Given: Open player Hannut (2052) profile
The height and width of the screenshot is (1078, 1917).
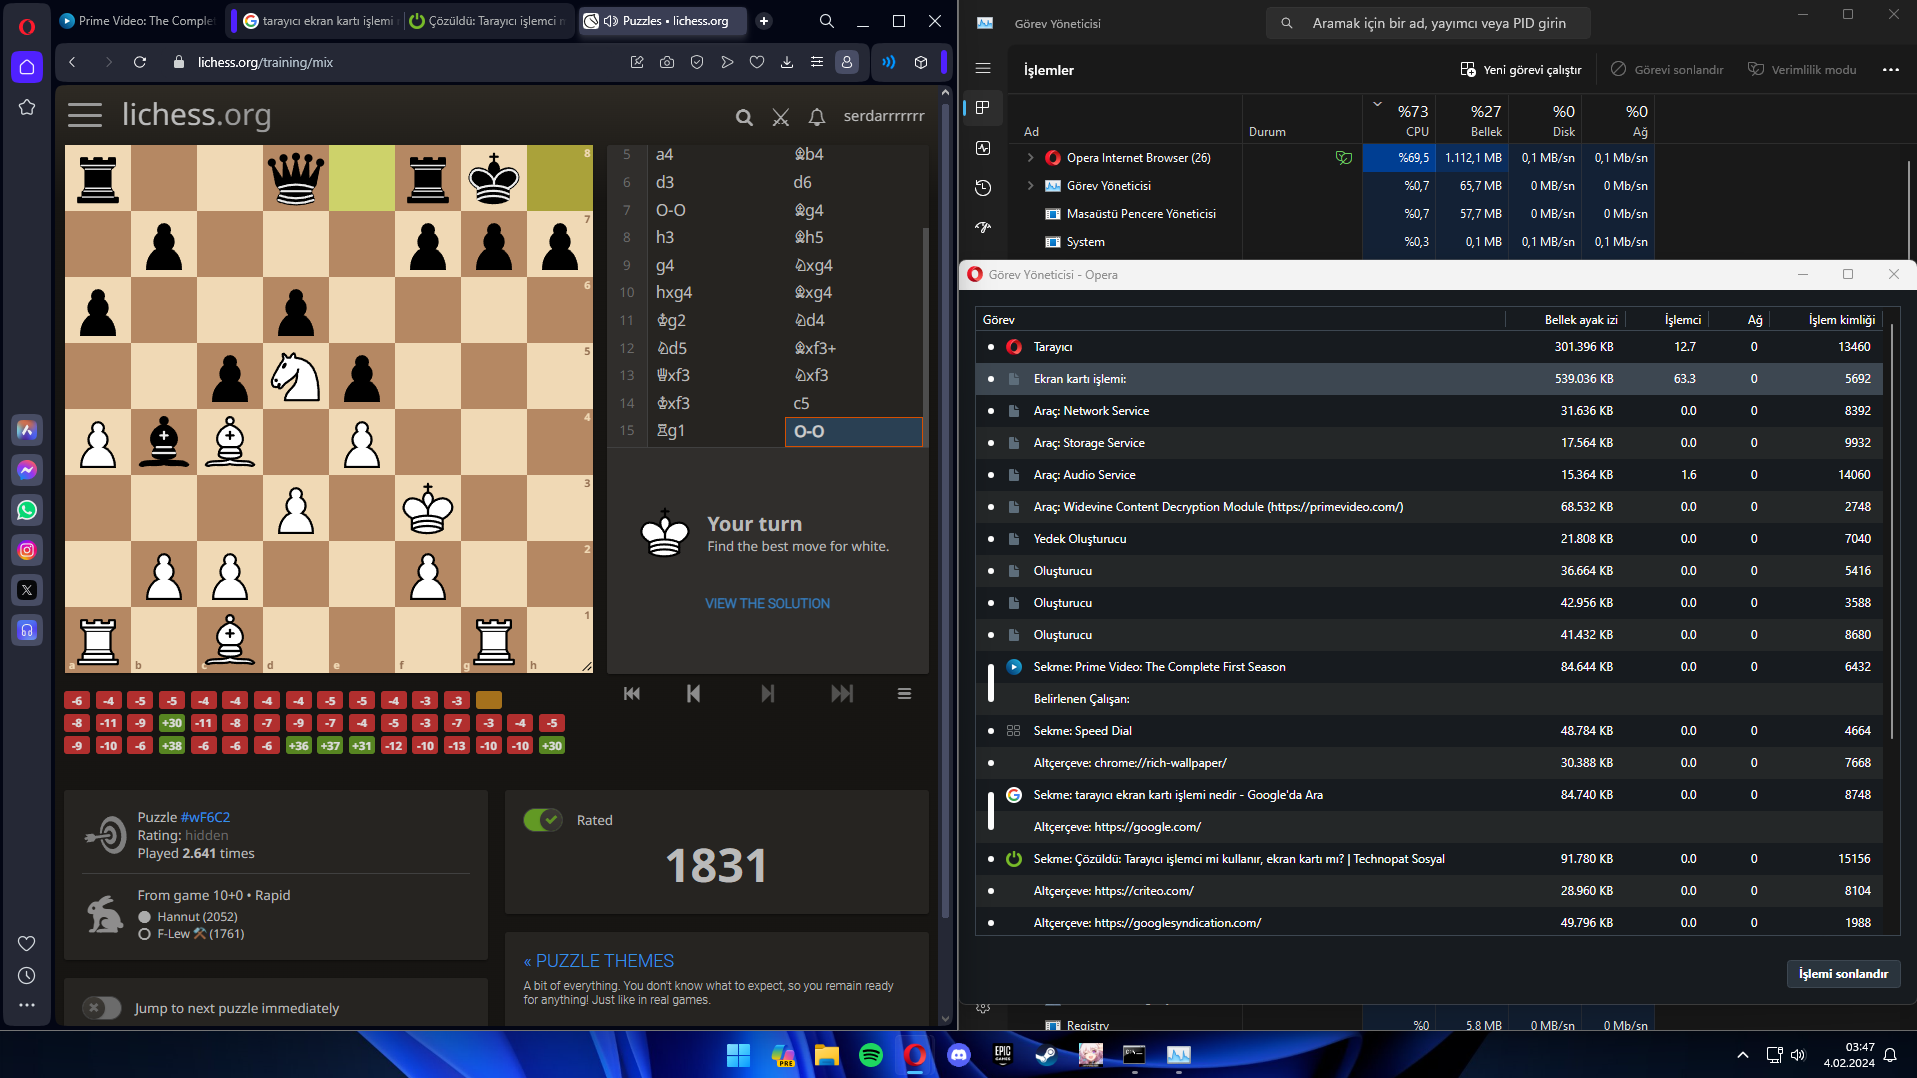Looking at the screenshot, I should point(197,917).
